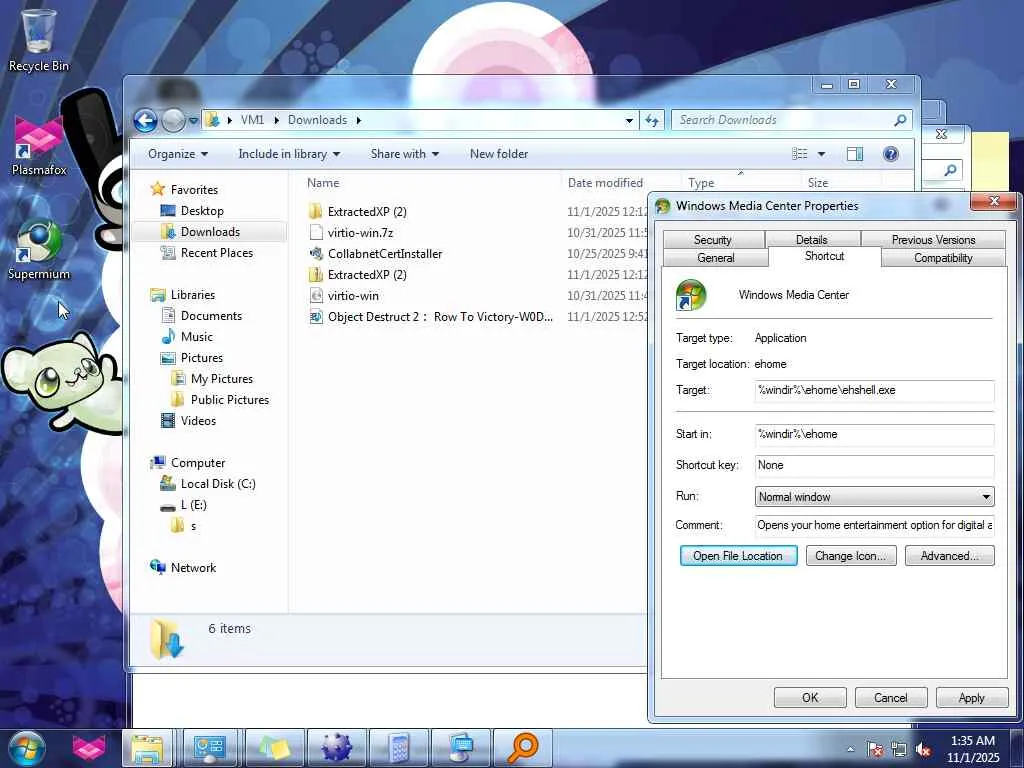Select Network in the navigation pane
The width and height of the screenshot is (1024, 768).
(x=193, y=568)
